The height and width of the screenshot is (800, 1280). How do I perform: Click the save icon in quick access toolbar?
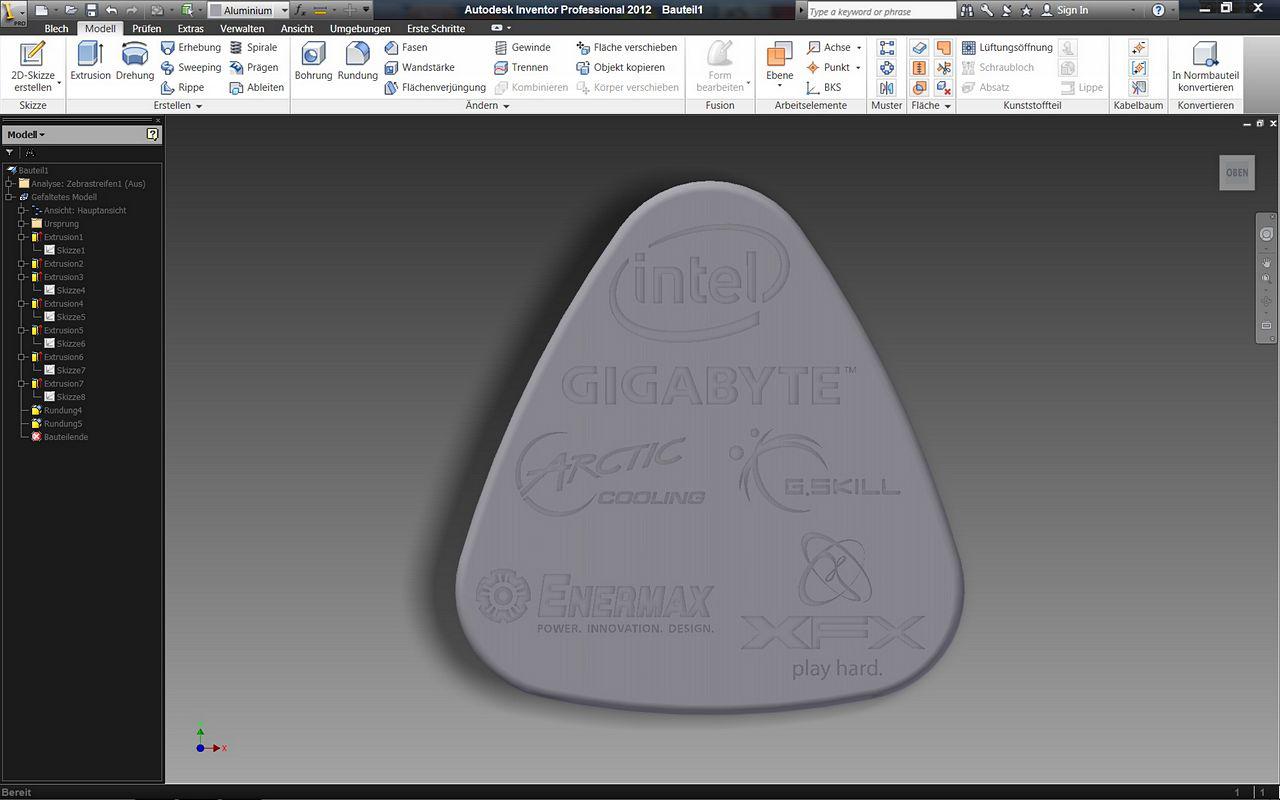click(x=91, y=10)
